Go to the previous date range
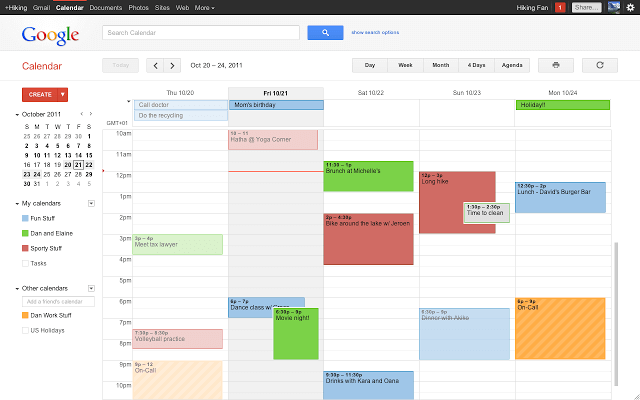 [x=155, y=66]
